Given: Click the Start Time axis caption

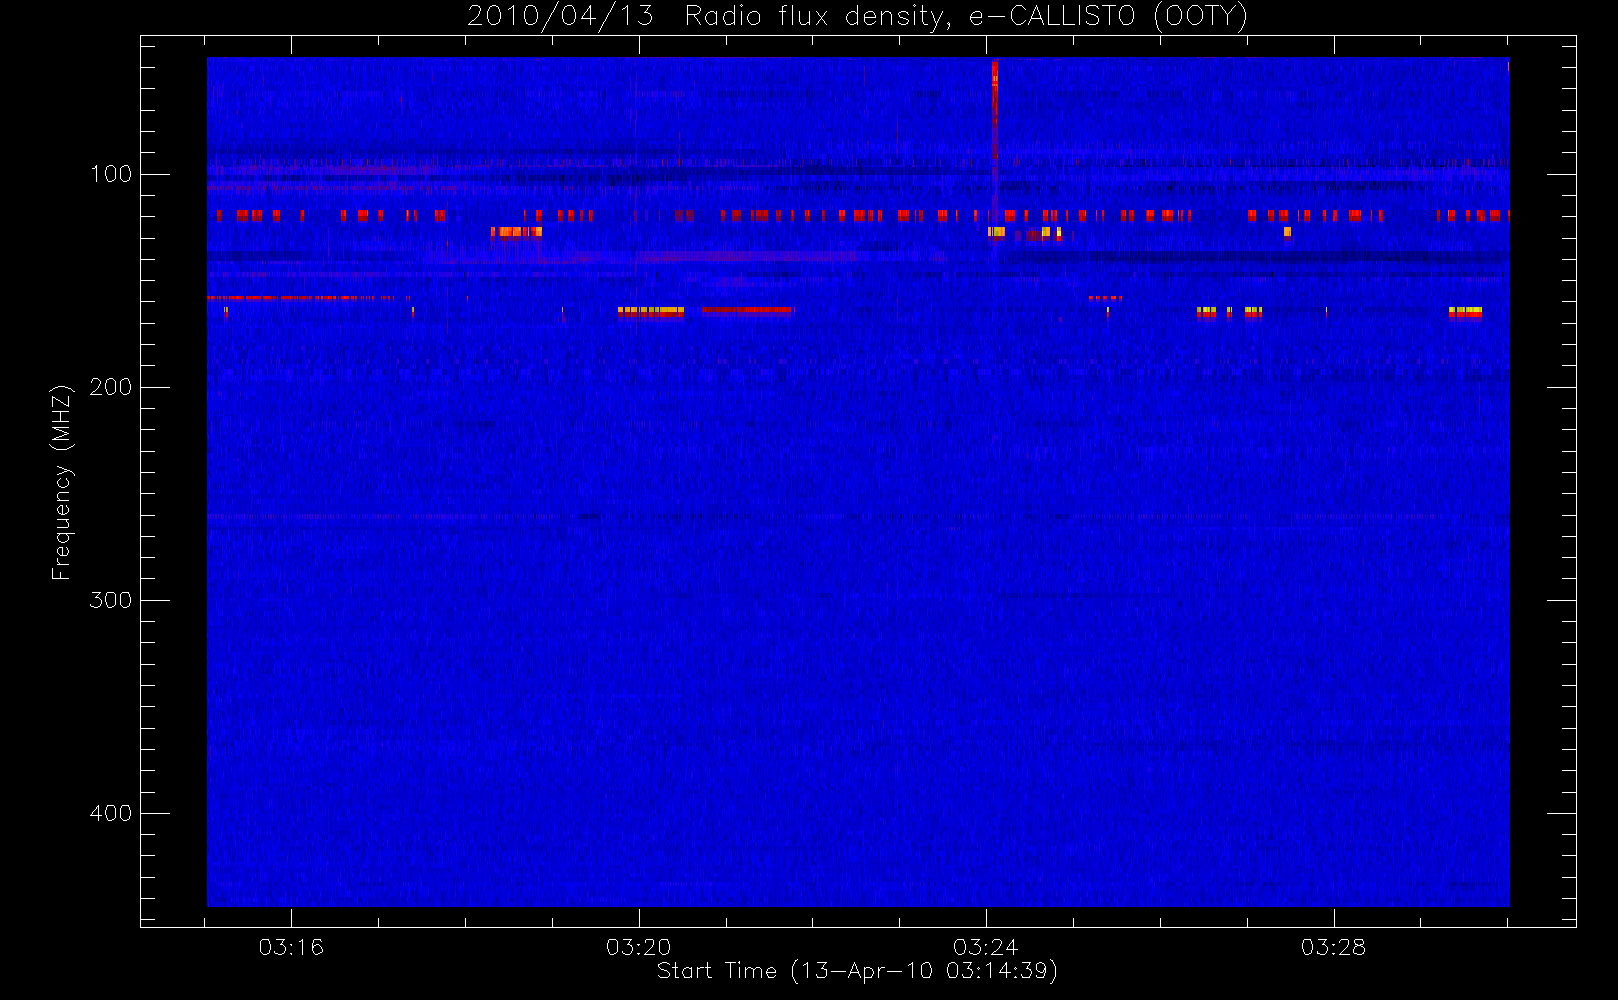Looking at the screenshot, I should click(857, 971).
